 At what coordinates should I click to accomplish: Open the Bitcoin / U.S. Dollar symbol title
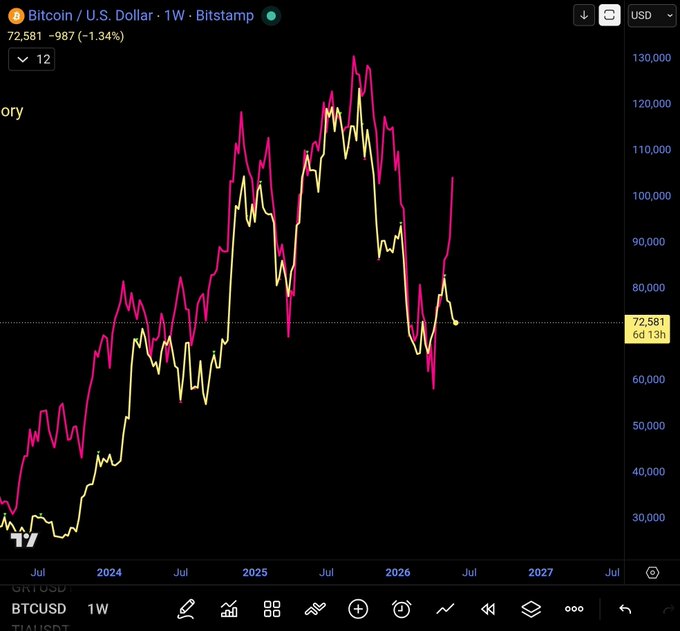(x=141, y=16)
